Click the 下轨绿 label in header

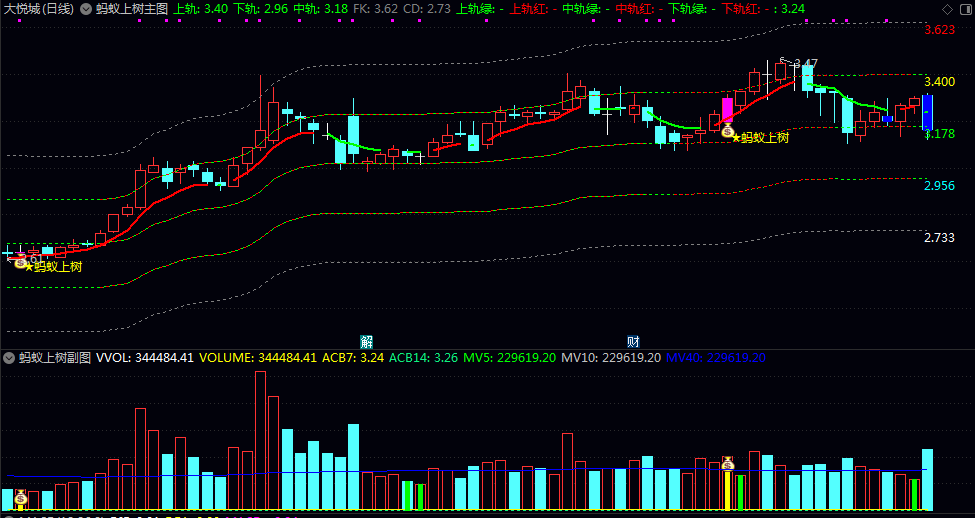[x=688, y=9]
